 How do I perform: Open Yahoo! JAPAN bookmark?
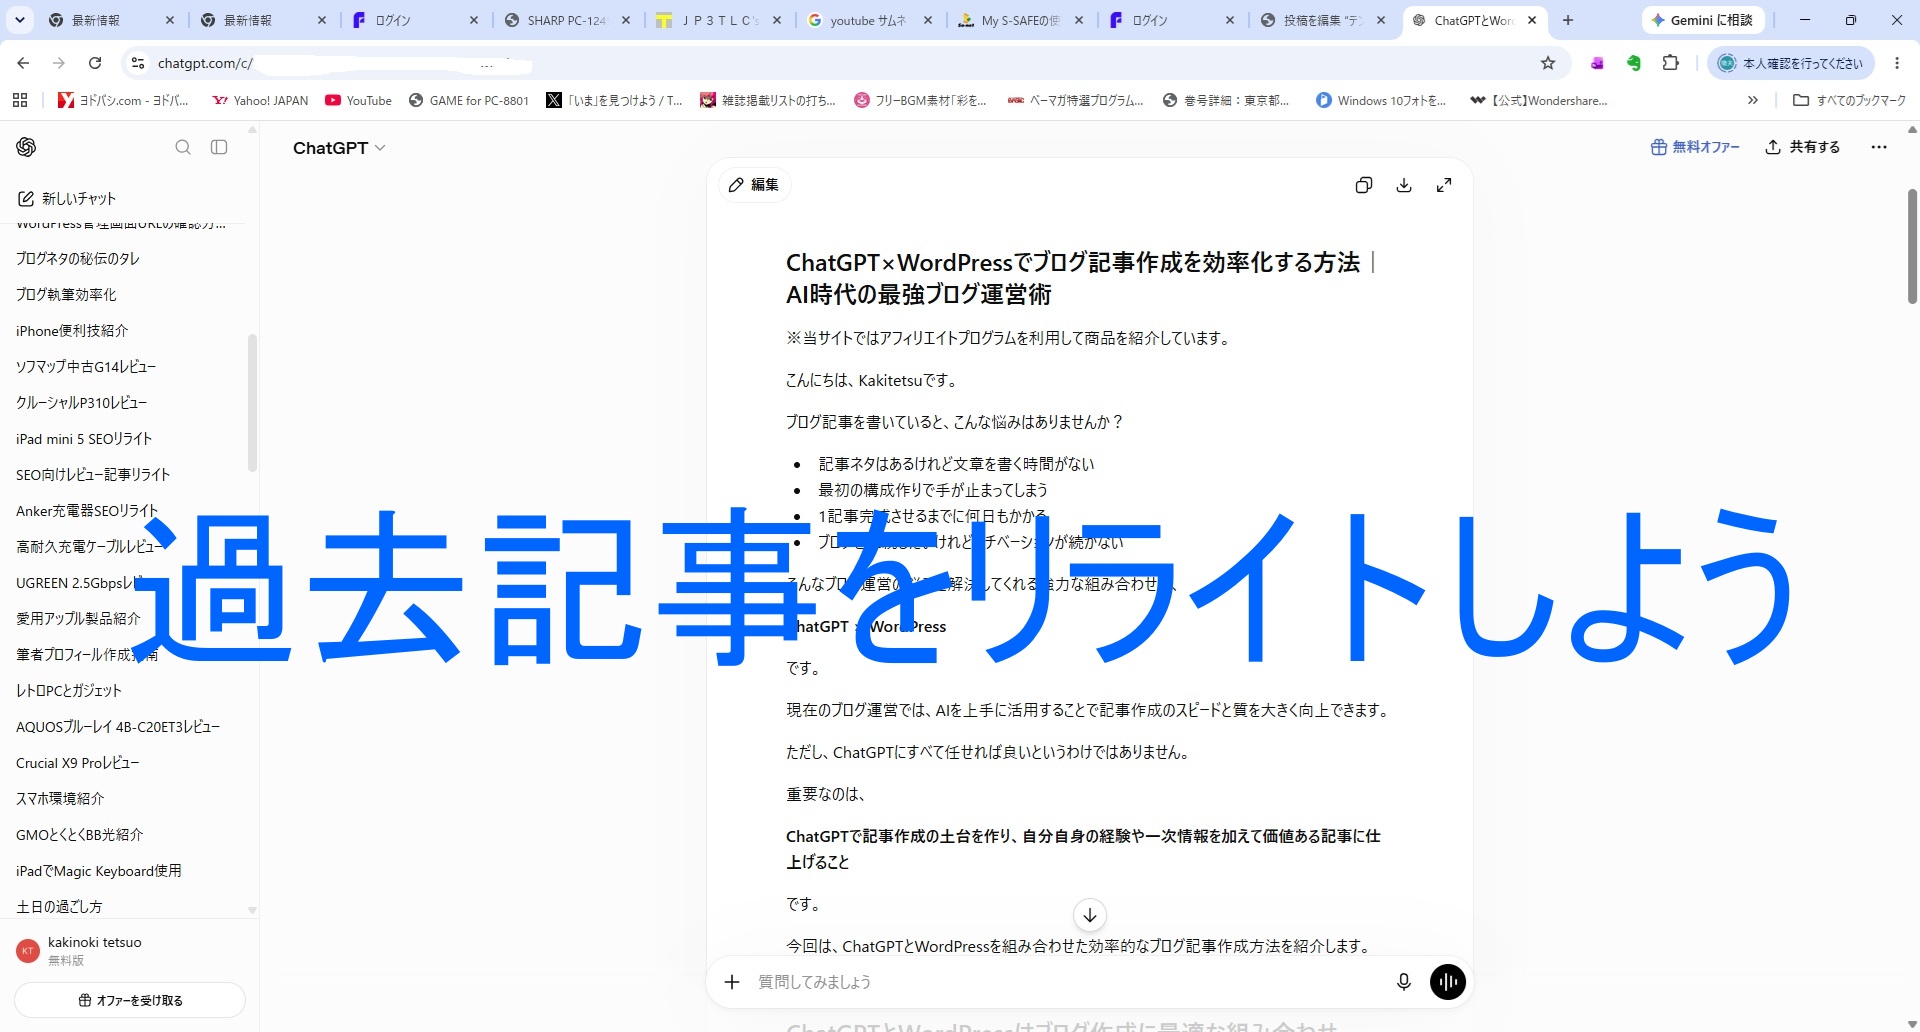pos(260,100)
